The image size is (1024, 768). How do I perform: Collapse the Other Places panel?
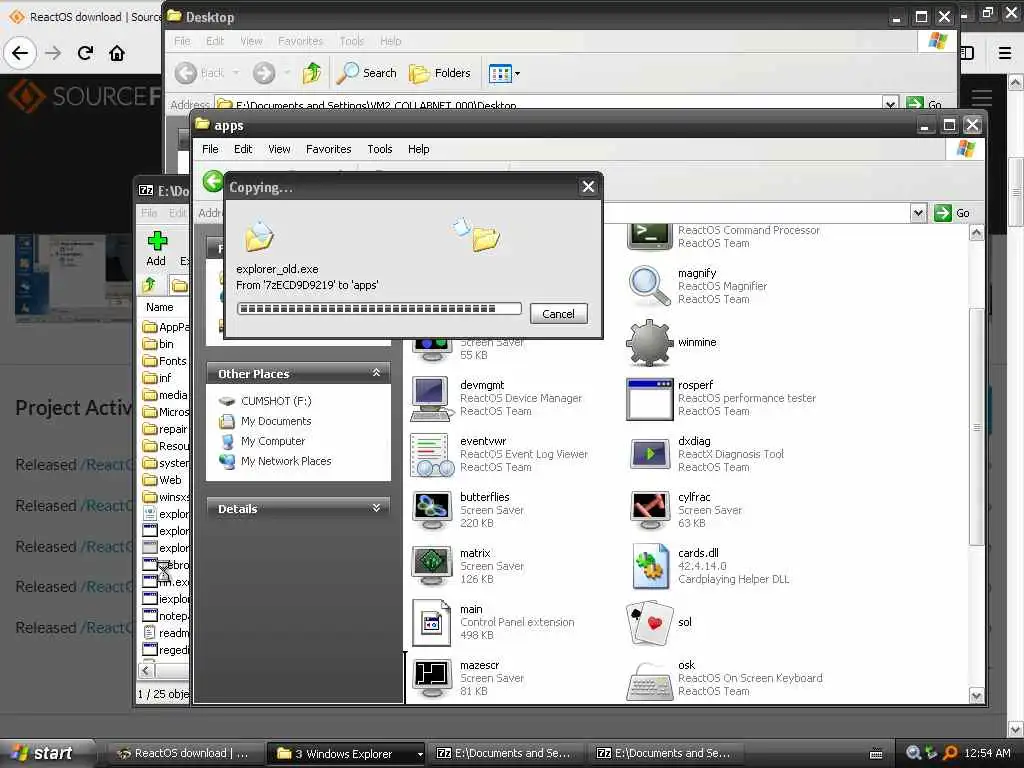coord(376,373)
